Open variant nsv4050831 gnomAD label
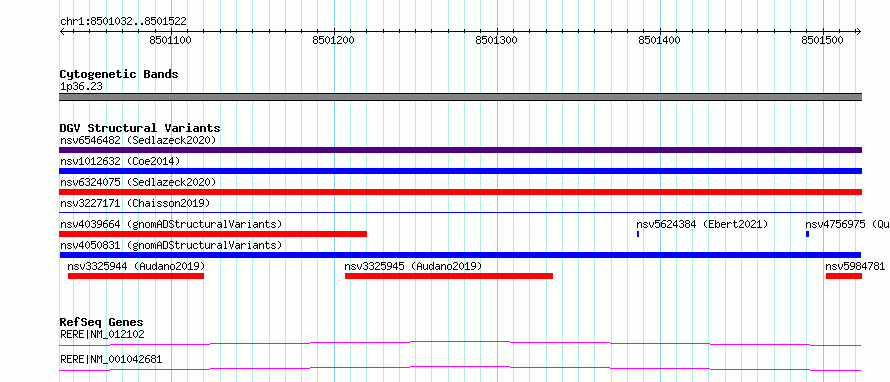This screenshot has width=890, height=382. click(171, 245)
